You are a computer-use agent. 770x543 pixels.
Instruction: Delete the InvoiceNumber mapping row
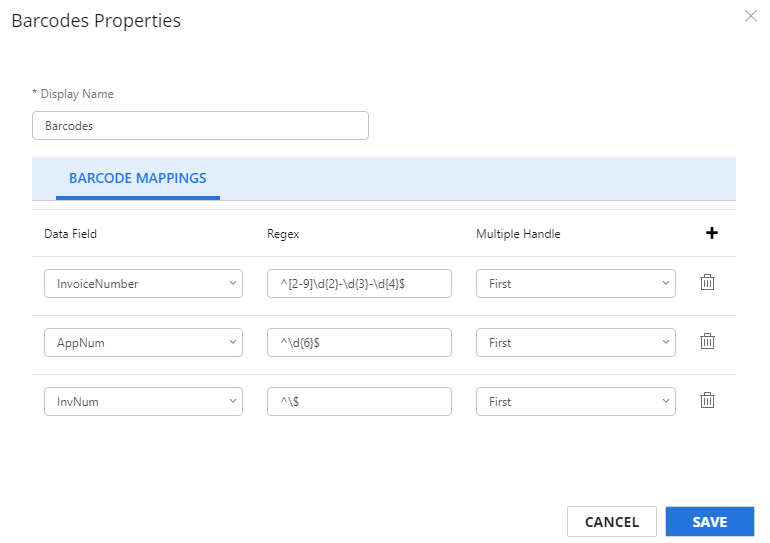pyautogui.click(x=707, y=282)
